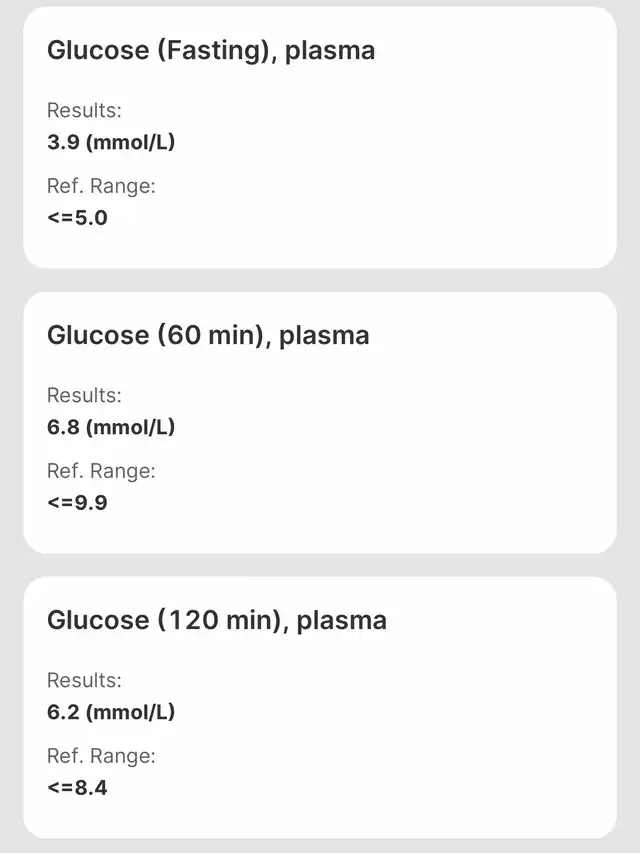Screen dimensions: 640x853
Task: Select the <=5.0 reference range value
Action: coord(77,217)
